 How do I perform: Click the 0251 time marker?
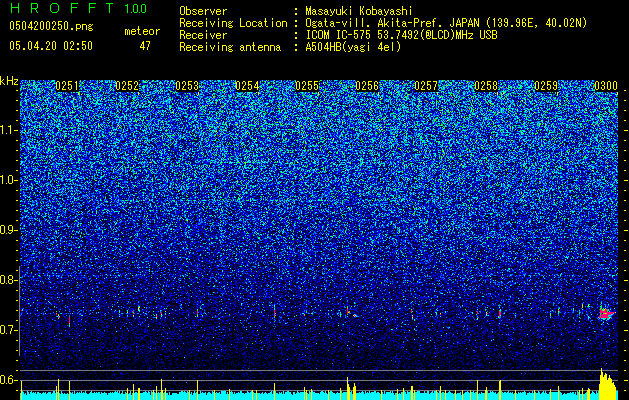[x=67, y=86]
